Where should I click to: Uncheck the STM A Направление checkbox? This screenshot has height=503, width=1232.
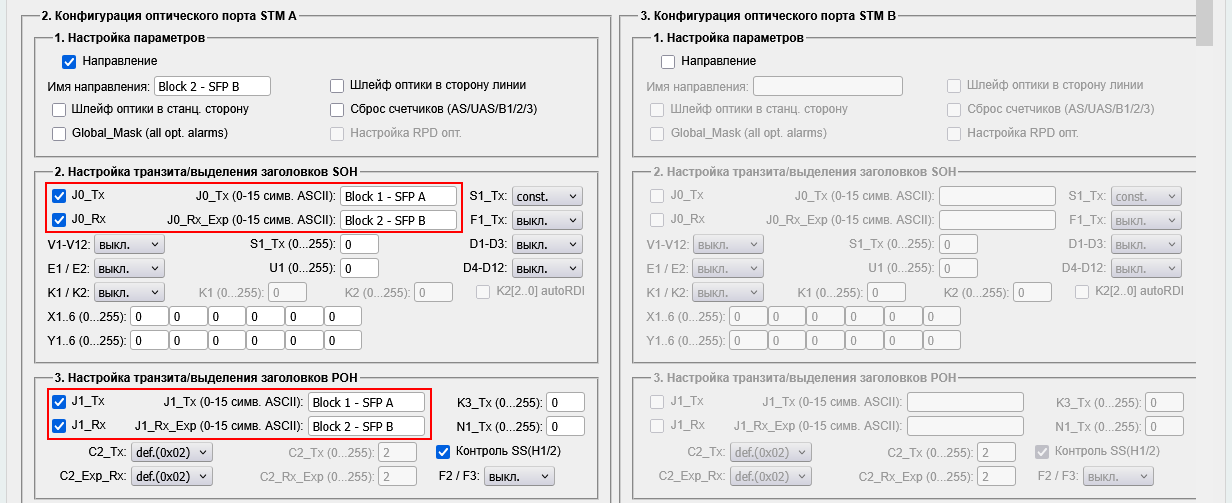pos(69,62)
